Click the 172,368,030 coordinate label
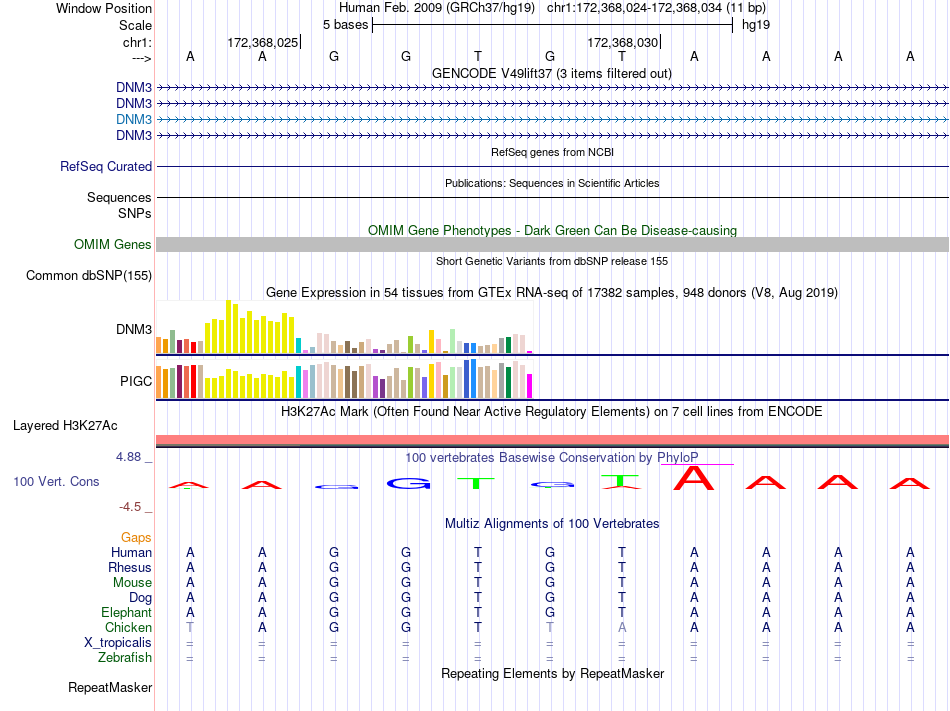 pyautogui.click(x=623, y=42)
